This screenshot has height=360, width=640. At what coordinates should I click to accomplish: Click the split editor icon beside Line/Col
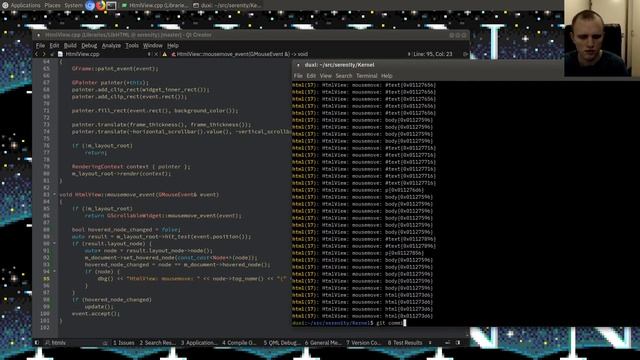pyautogui.click(x=465, y=54)
